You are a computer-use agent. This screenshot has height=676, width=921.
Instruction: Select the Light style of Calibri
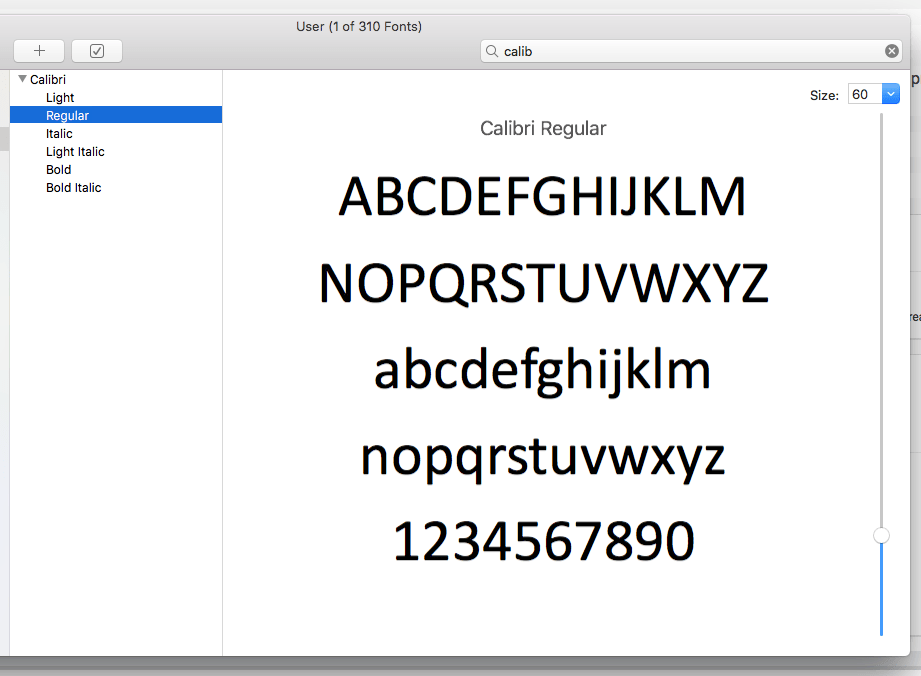pos(59,97)
